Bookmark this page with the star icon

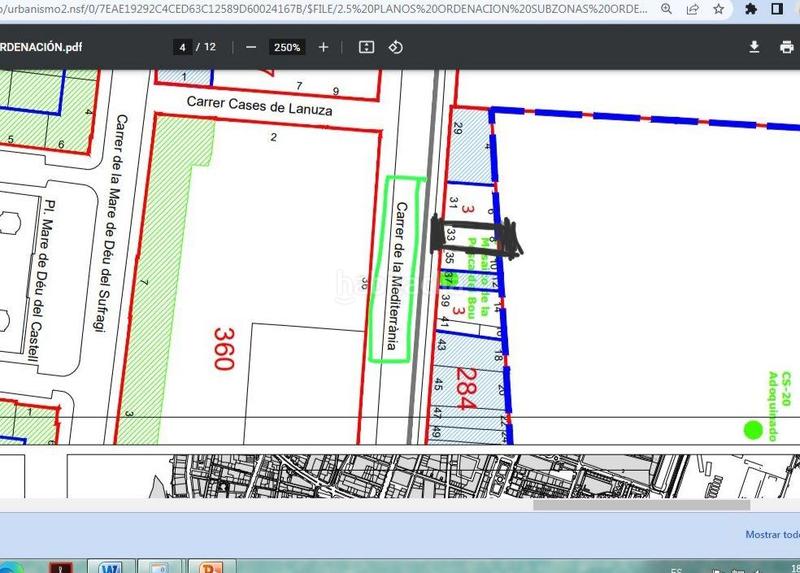click(718, 8)
